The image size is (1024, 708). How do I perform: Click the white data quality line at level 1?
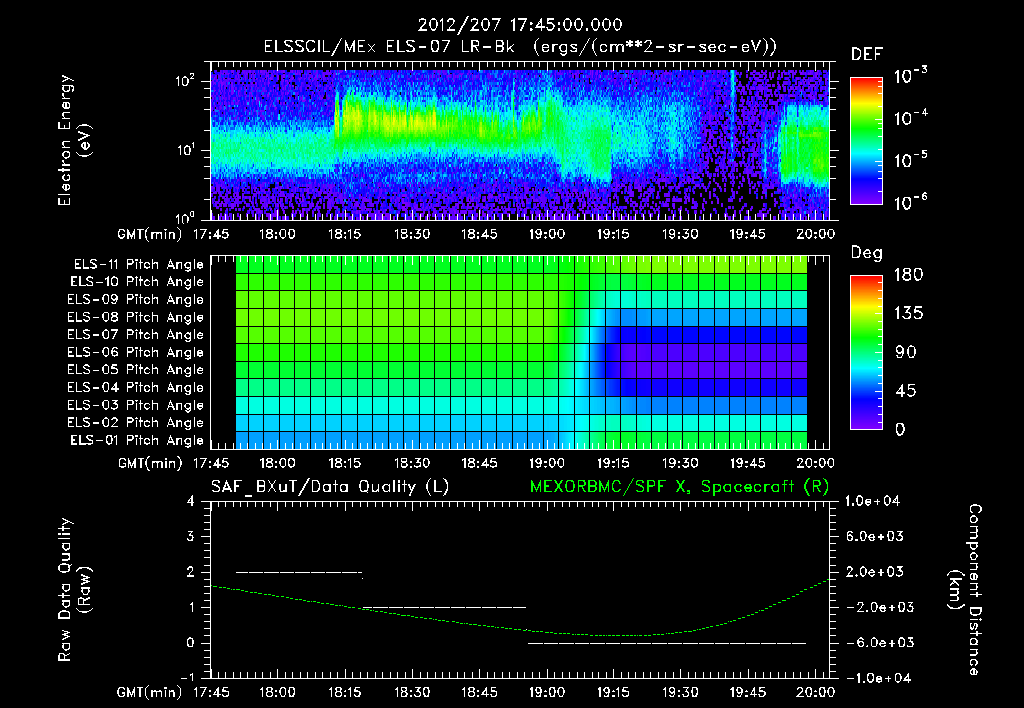(x=444, y=607)
